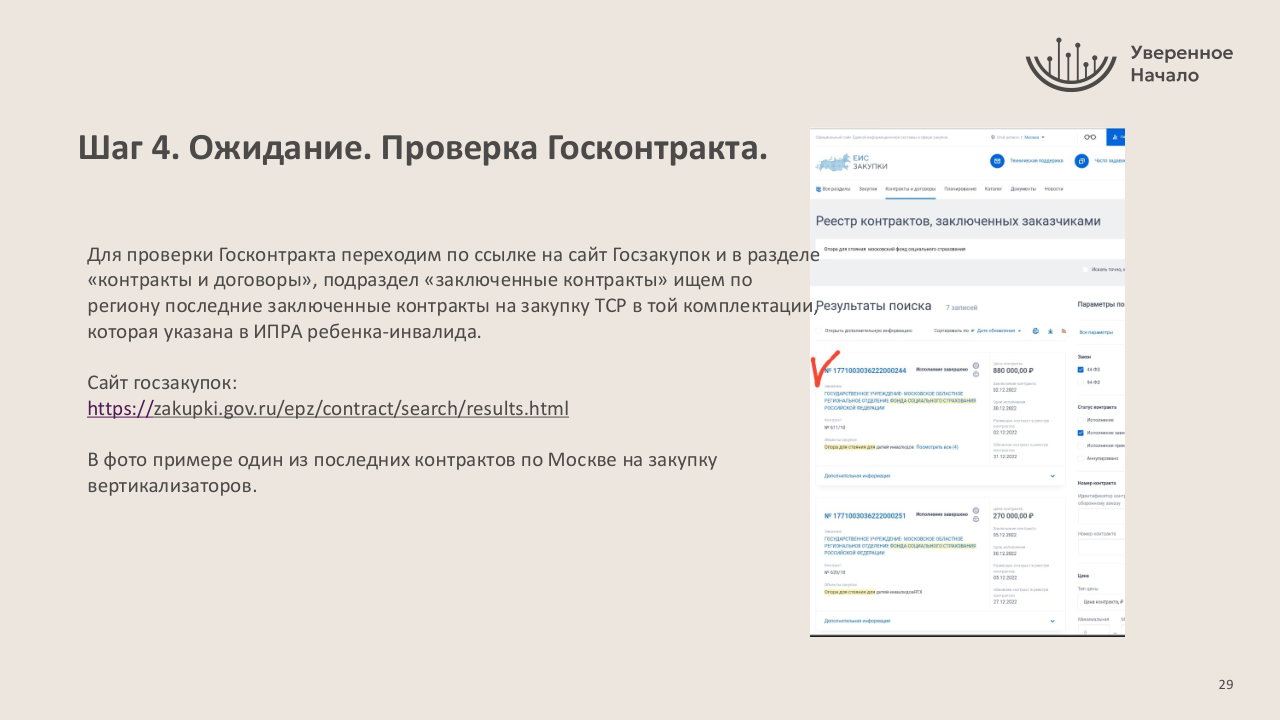Screen dimensions: 1280x720
Task: Click the upper round icon beside contract ...251 status
Action: (976, 509)
